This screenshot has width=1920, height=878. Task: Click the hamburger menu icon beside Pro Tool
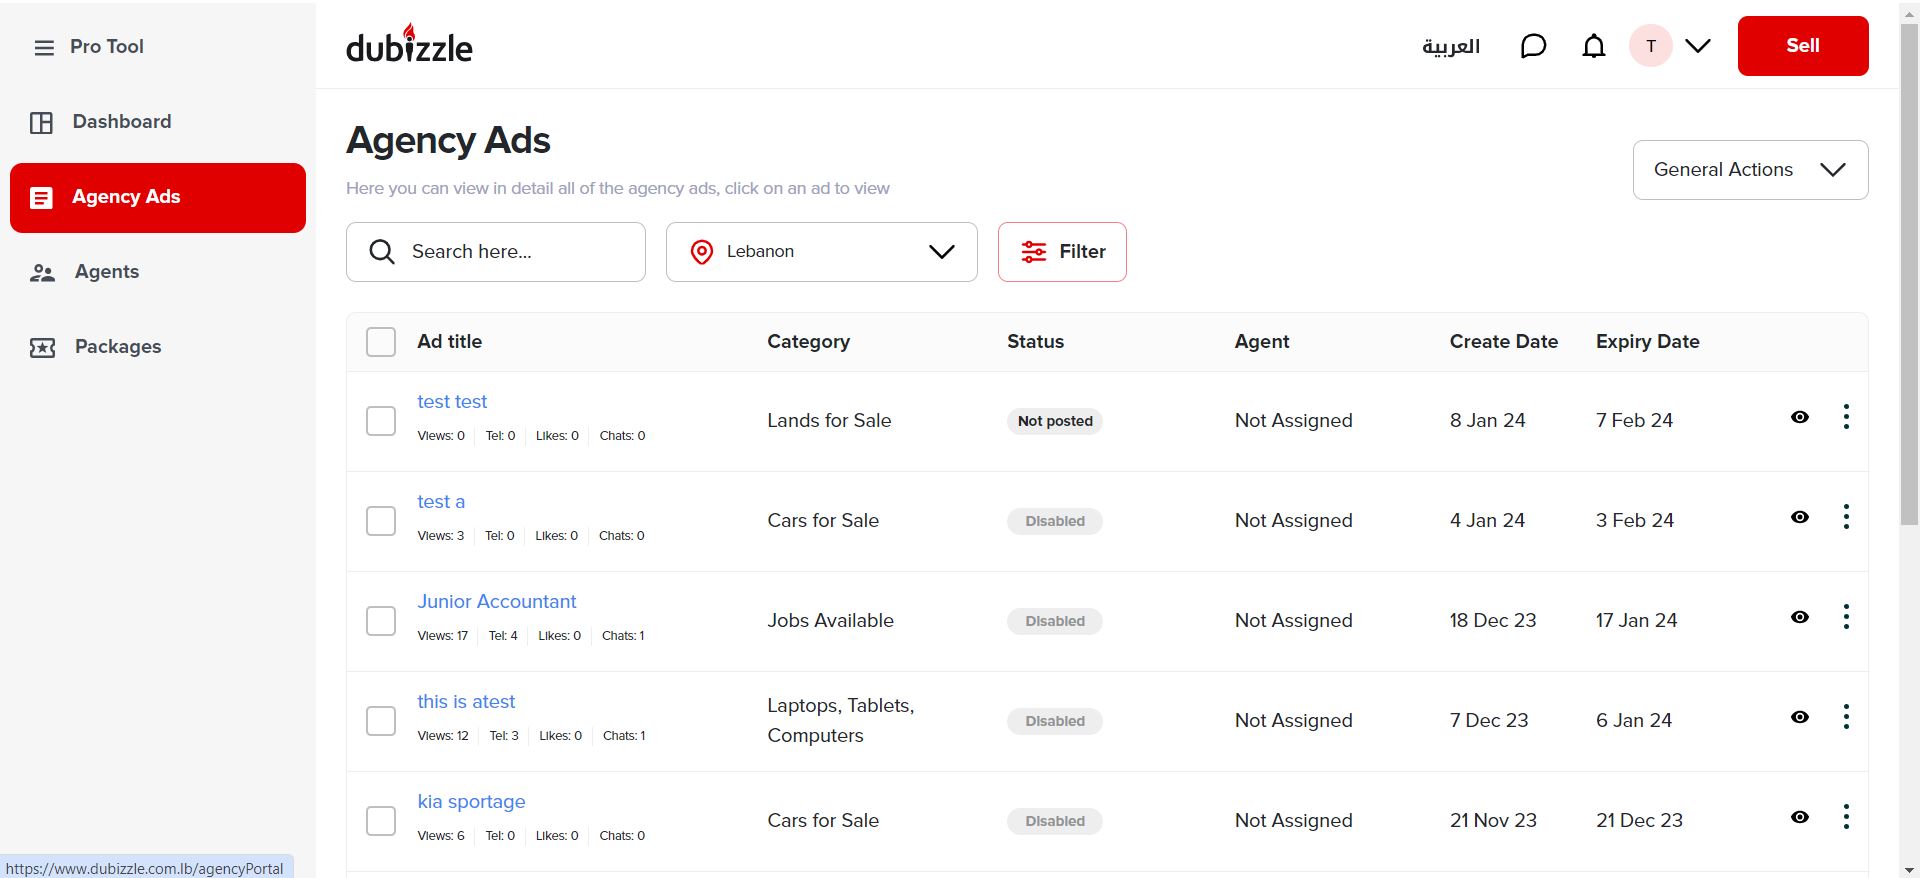[x=44, y=47]
